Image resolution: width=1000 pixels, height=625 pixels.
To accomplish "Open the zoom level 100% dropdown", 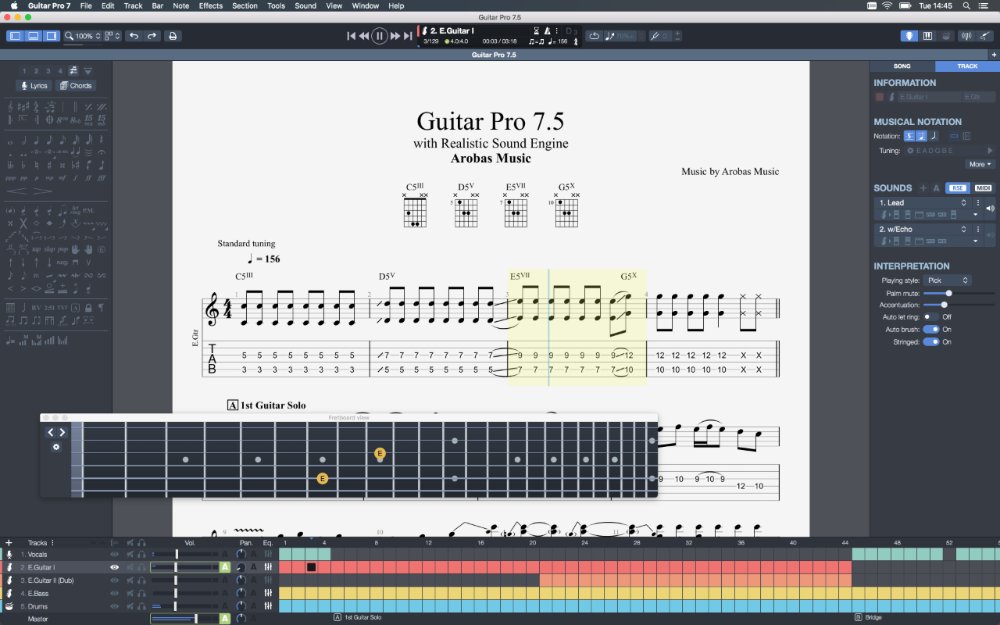I will 83,36.
